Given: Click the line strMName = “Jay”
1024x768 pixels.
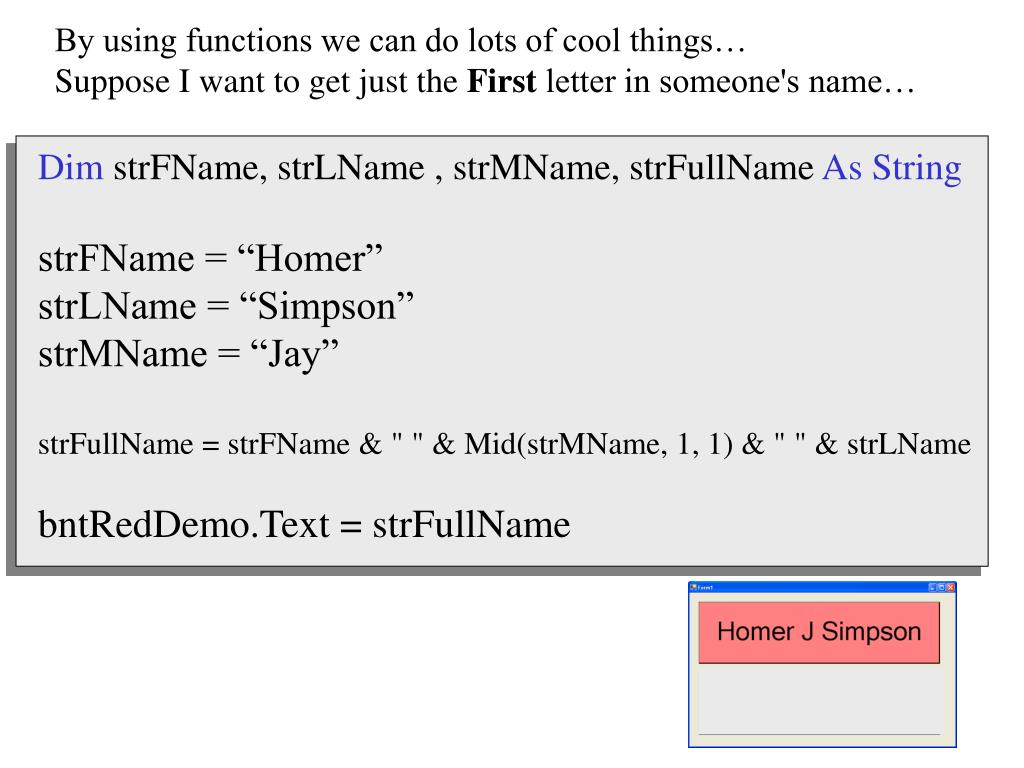Looking at the screenshot, I should point(189,355).
